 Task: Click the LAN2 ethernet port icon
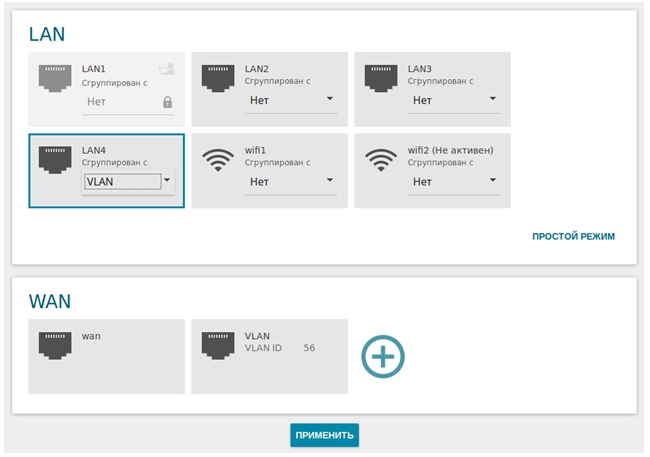[219, 77]
